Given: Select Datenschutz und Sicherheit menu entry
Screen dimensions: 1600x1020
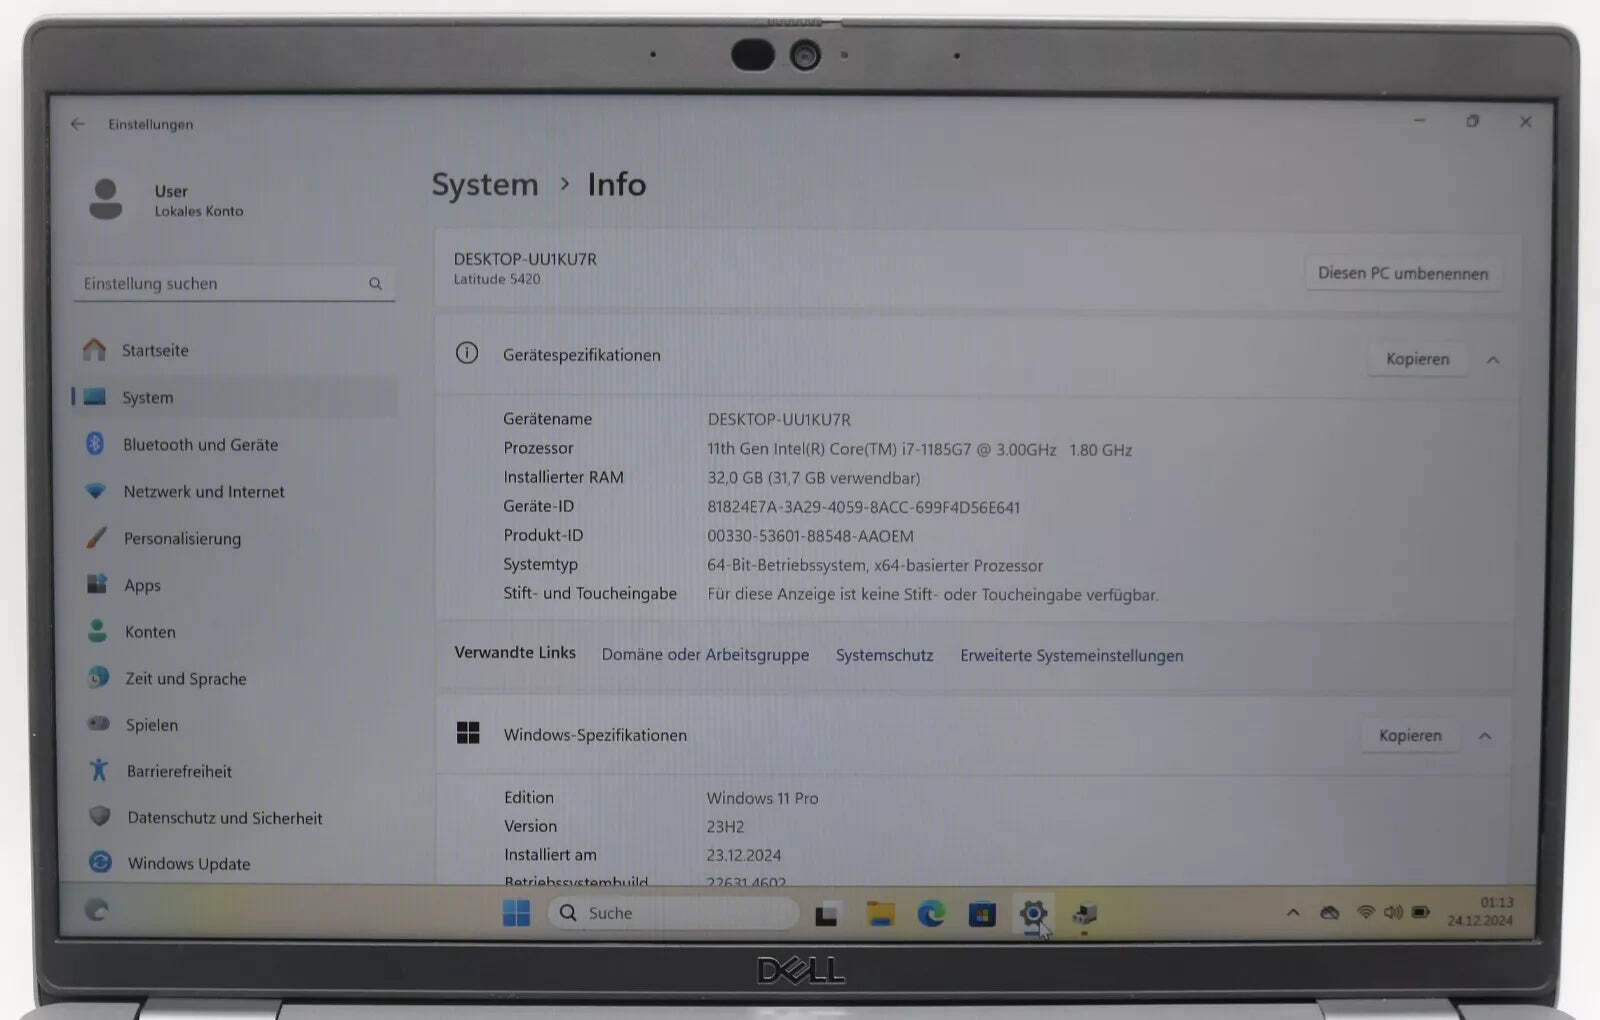Looking at the screenshot, I should click(225, 818).
